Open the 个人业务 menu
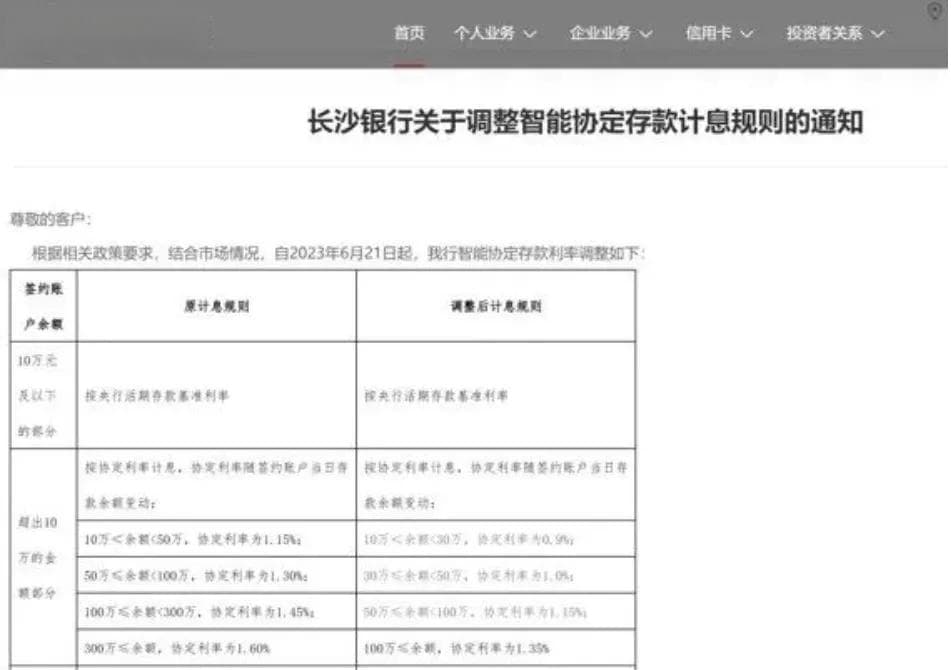 click(x=484, y=33)
